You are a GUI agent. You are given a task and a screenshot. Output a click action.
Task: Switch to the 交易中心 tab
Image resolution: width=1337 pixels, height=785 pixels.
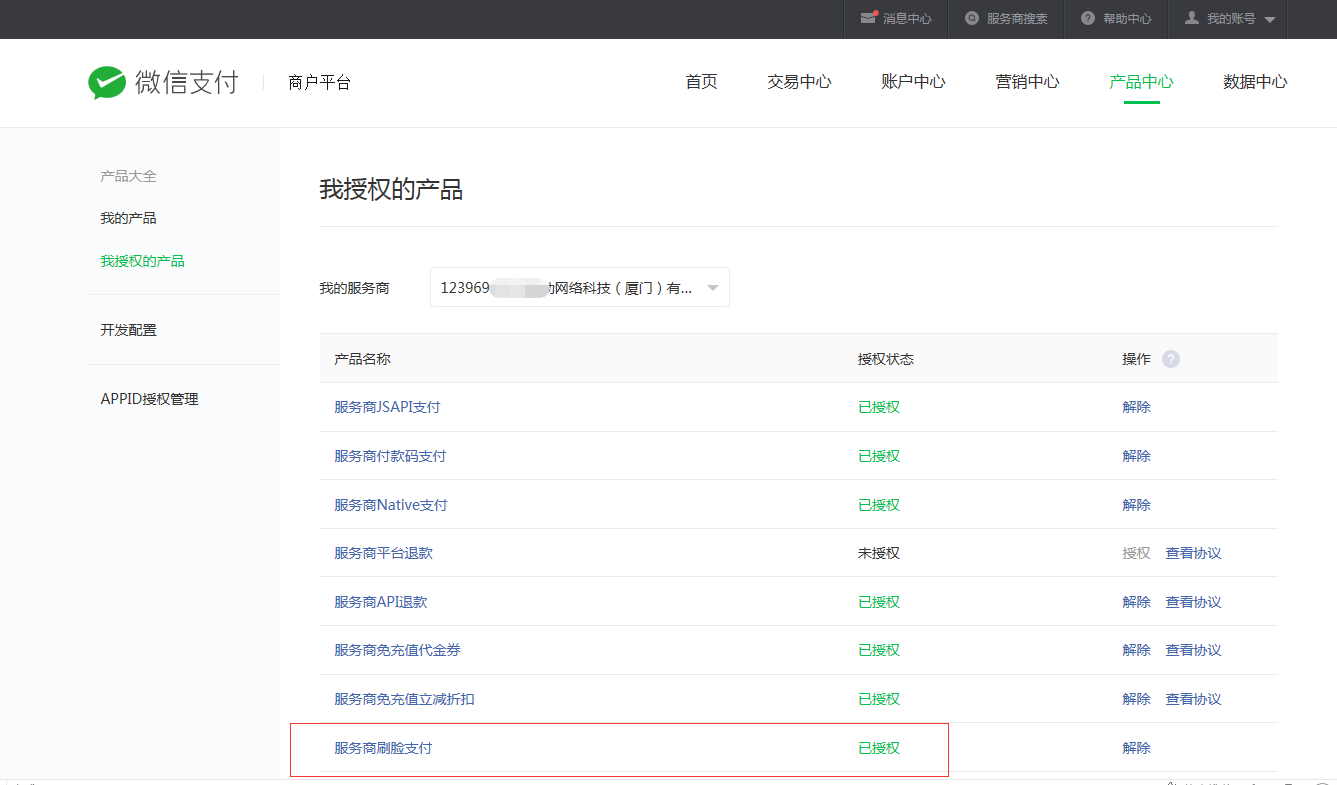coord(799,82)
